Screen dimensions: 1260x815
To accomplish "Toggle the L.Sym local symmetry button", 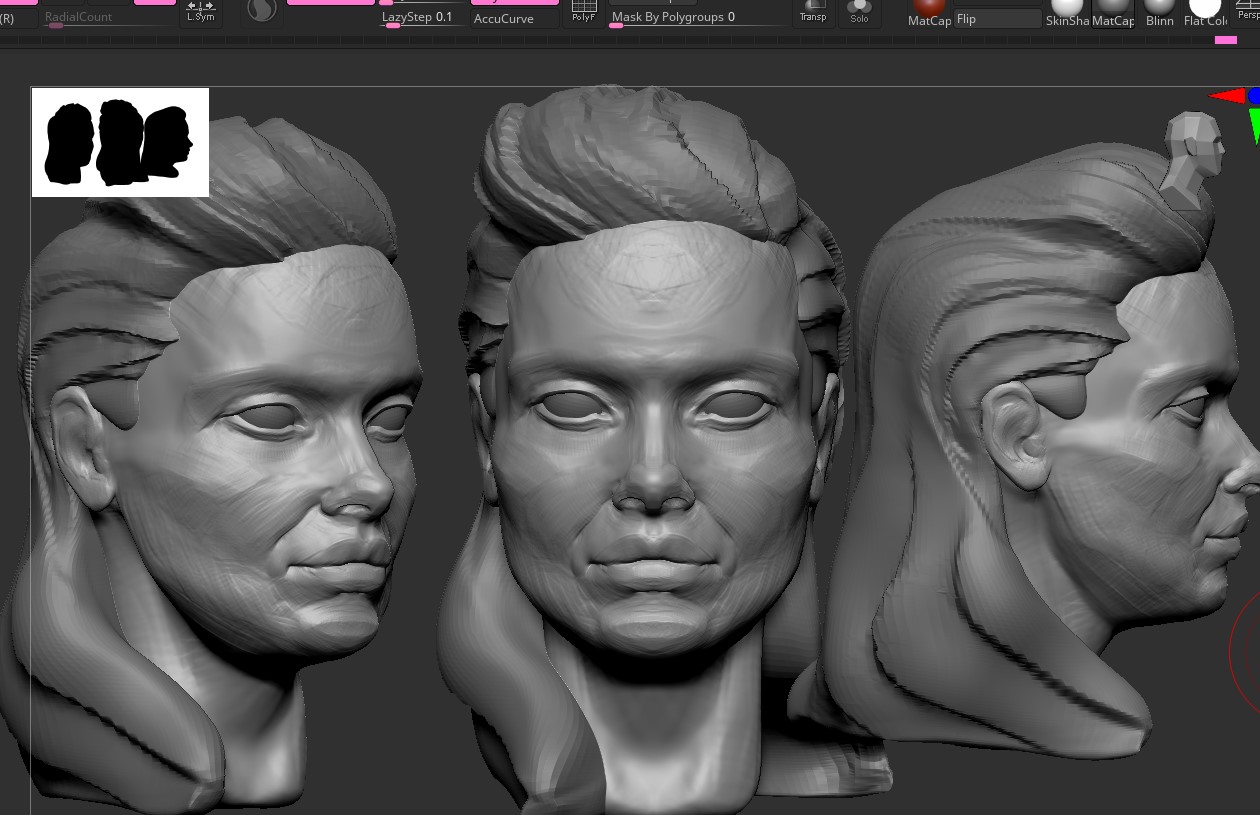I will pos(200,12).
